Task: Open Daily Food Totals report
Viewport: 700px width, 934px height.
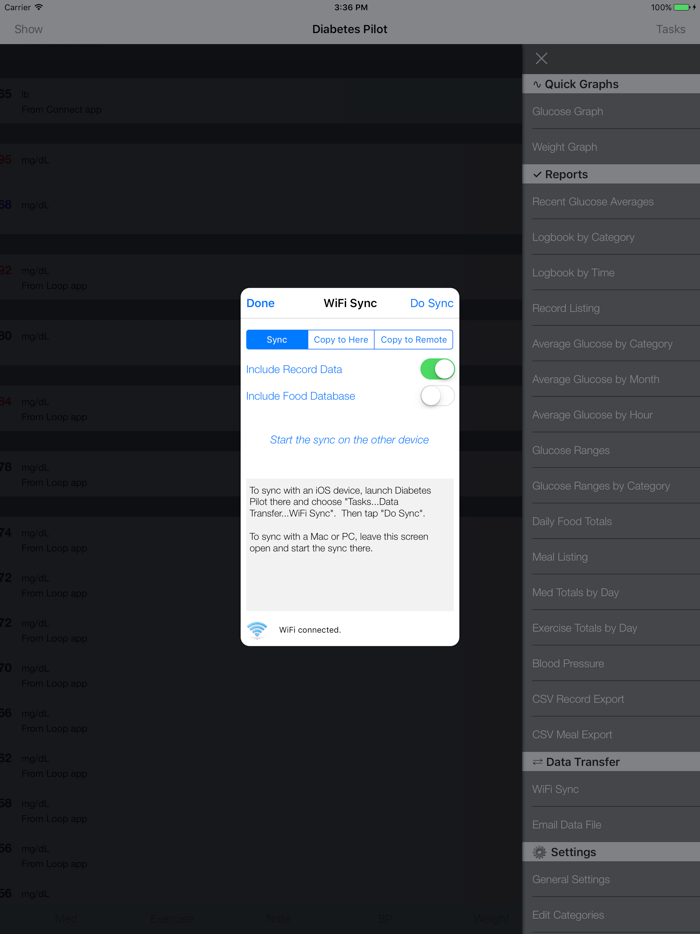Action: coord(611,522)
